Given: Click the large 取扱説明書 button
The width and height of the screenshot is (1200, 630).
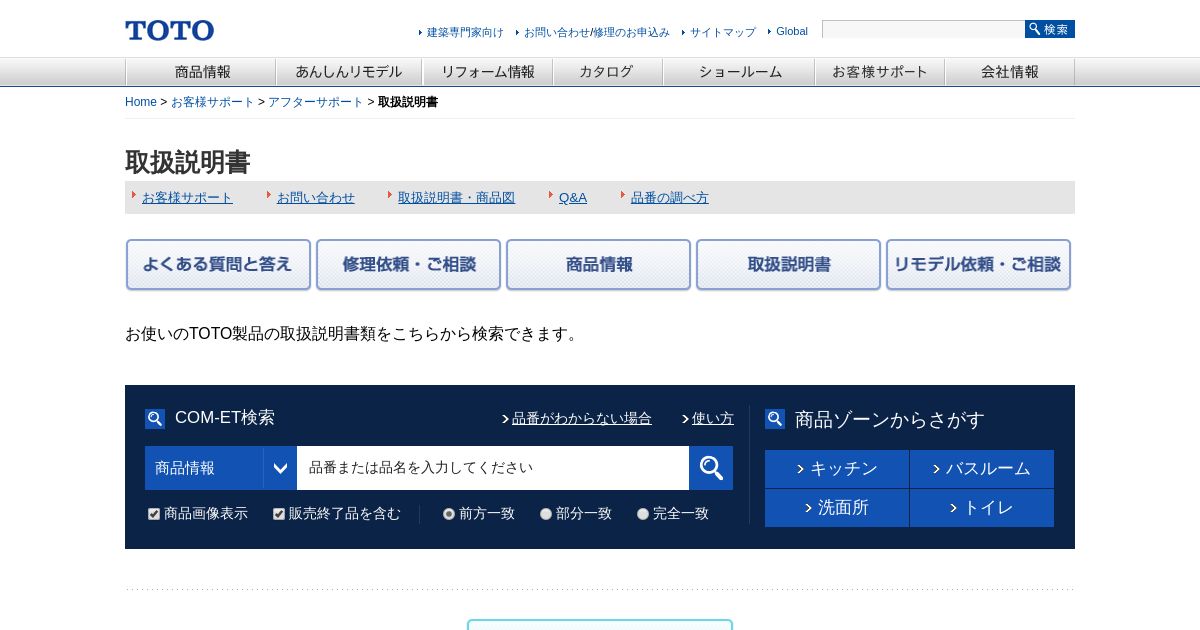Looking at the screenshot, I should point(788,265).
